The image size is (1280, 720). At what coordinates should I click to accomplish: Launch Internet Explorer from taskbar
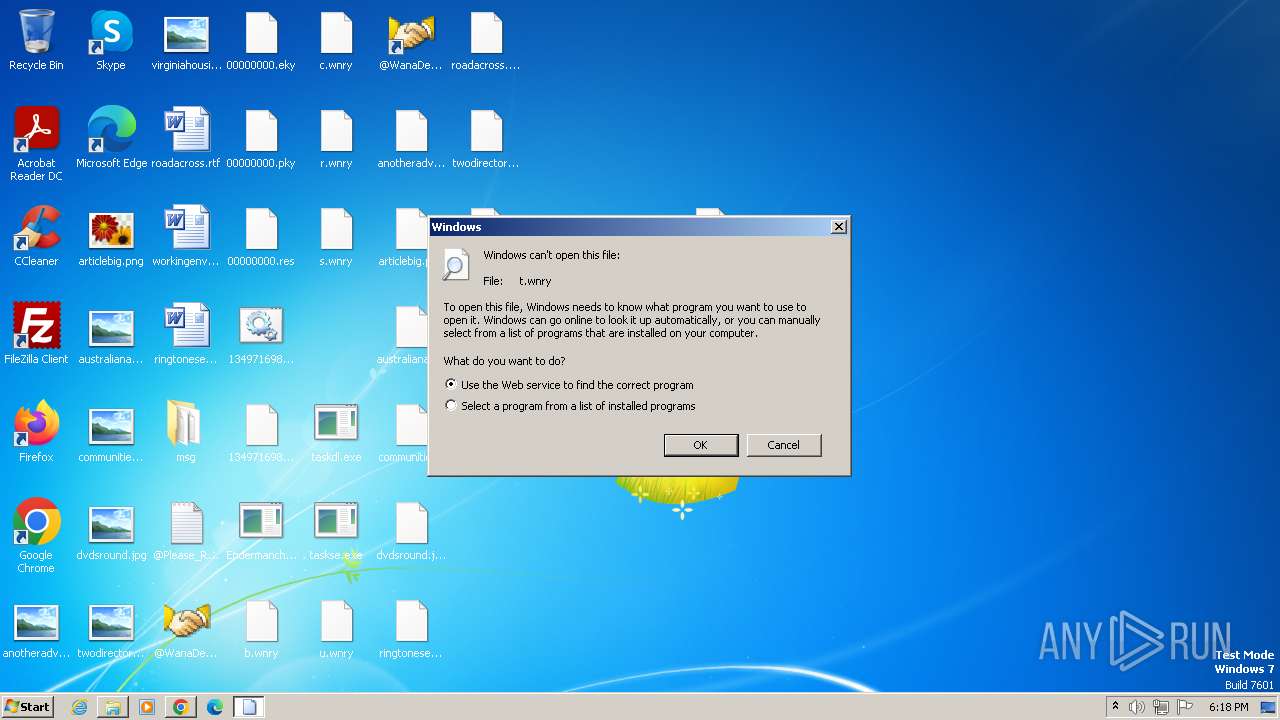coord(79,707)
